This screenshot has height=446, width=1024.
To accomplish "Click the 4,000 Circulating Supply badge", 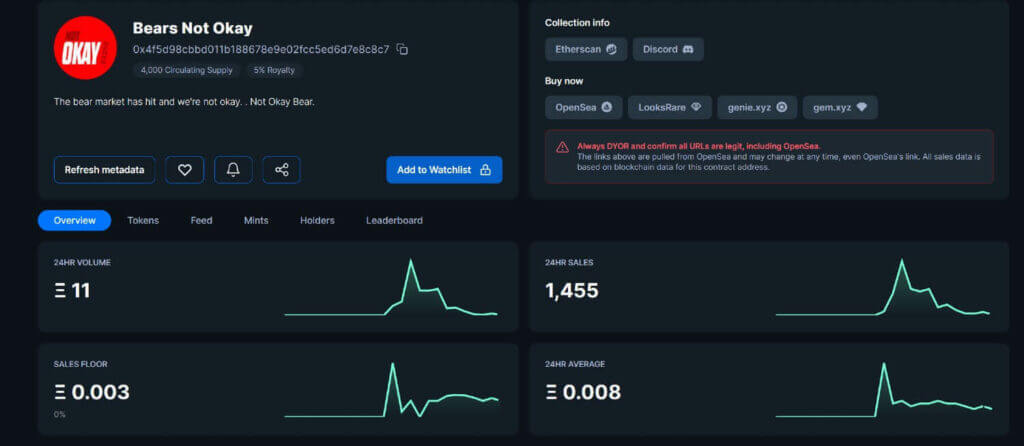I will (187, 70).
